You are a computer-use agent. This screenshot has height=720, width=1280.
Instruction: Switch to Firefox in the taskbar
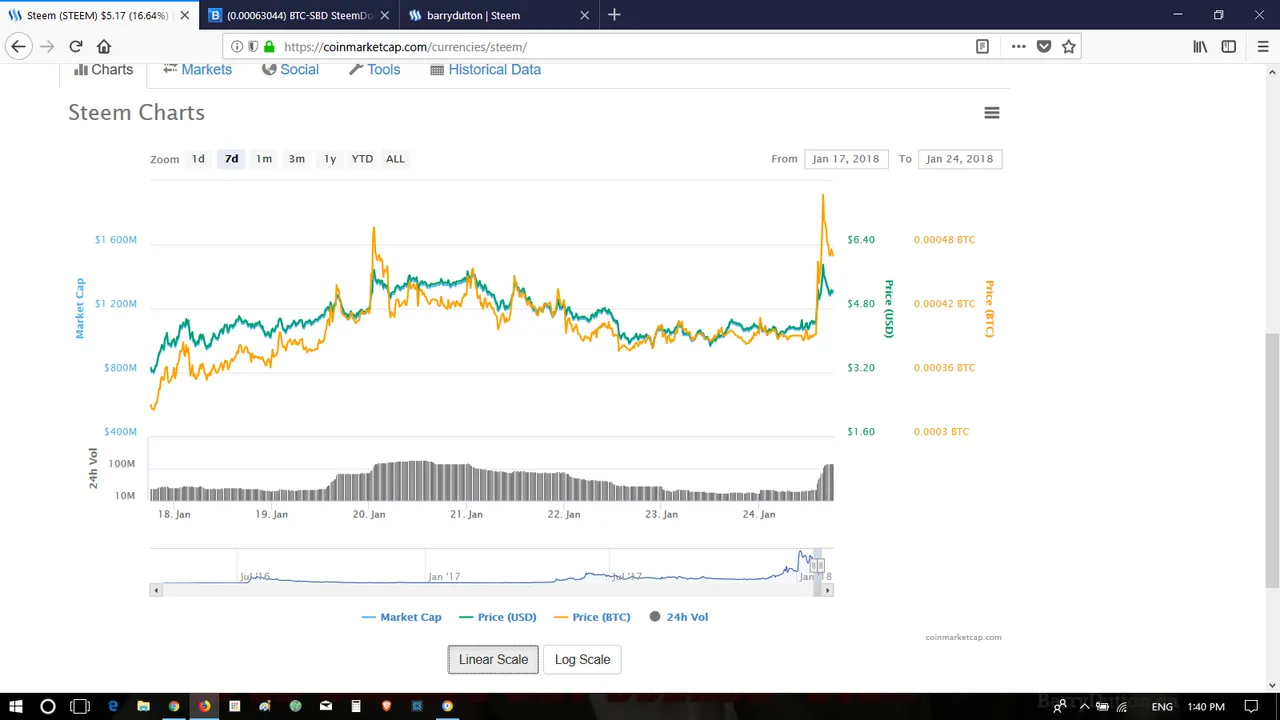(x=204, y=706)
